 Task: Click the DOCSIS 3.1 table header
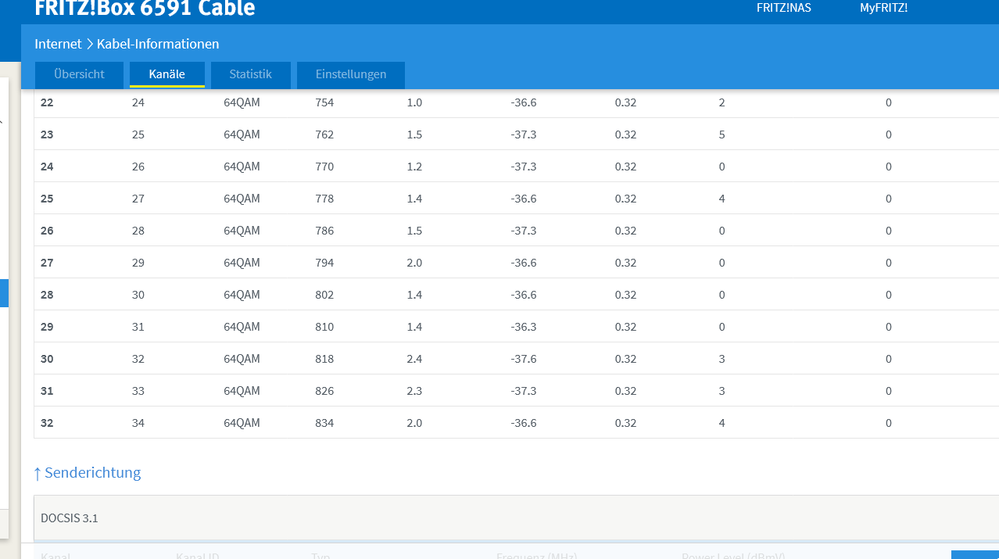516,518
